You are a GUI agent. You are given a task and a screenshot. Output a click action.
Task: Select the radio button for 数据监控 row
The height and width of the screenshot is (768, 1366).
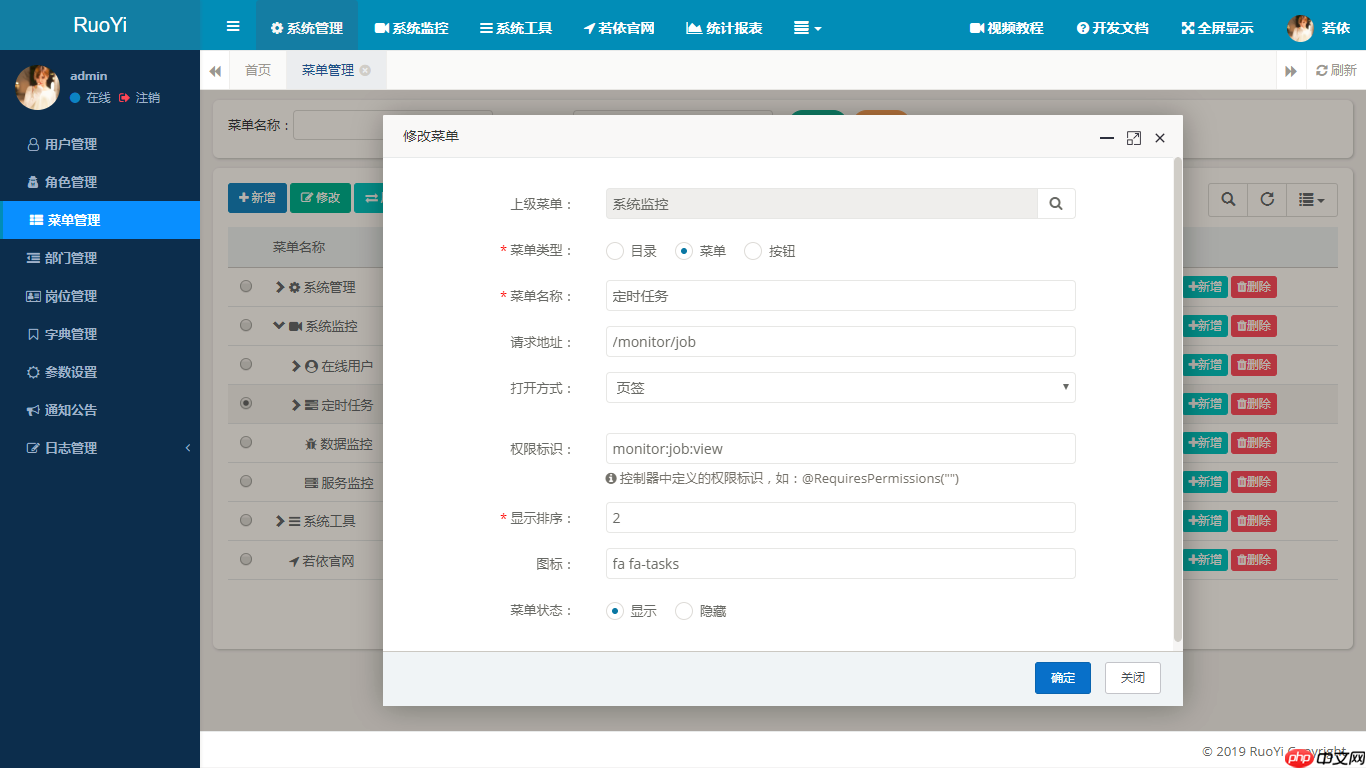[x=245, y=442]
